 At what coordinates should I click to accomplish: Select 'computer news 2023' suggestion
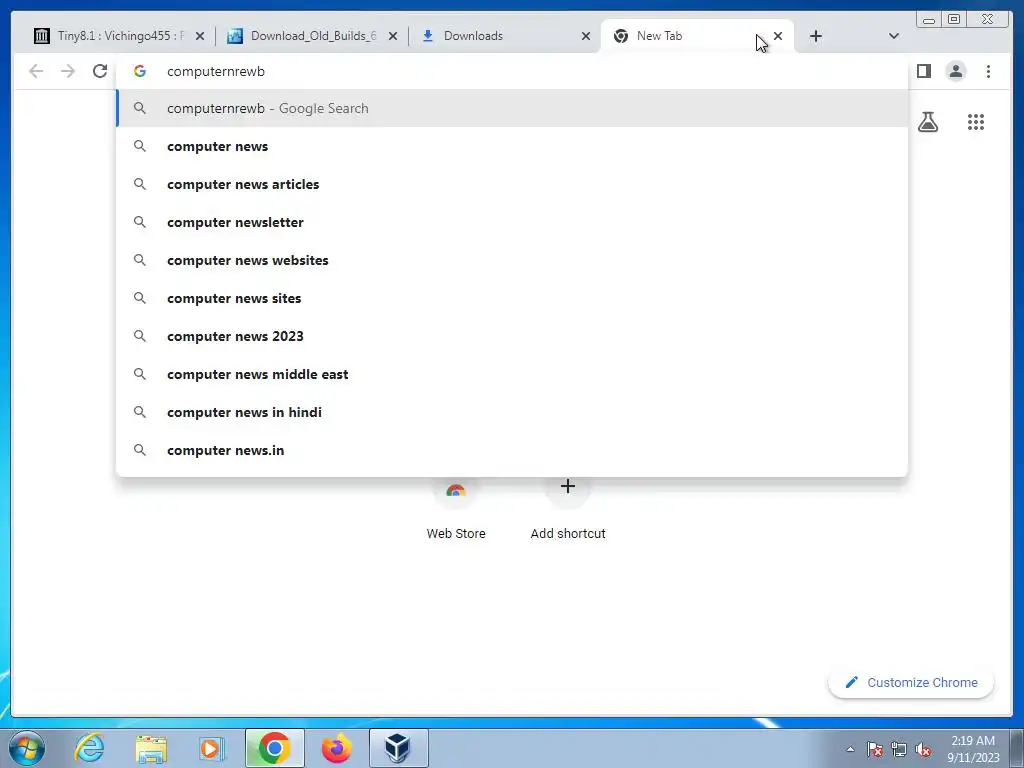512,336
